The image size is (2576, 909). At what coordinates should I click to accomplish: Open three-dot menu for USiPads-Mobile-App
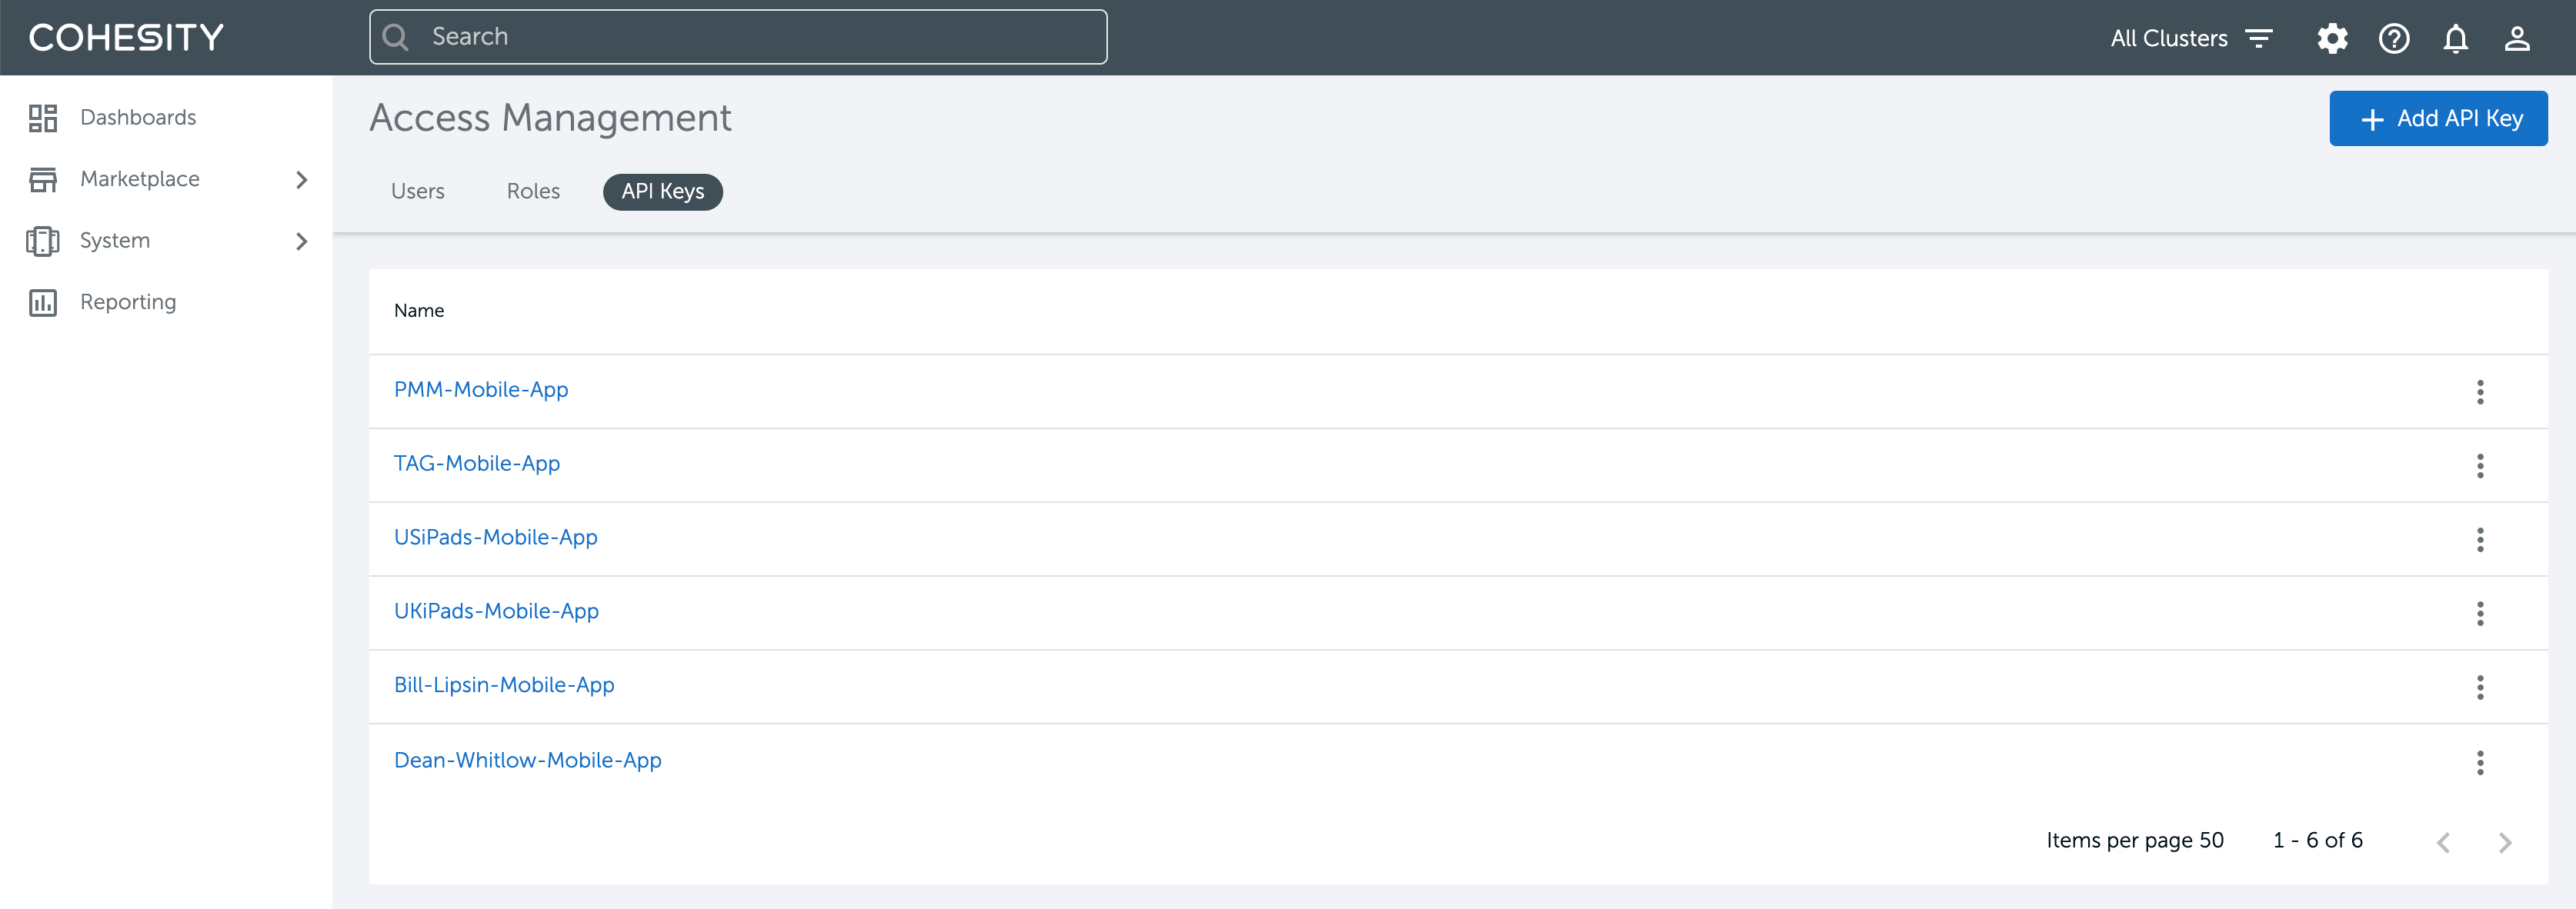2480,540
